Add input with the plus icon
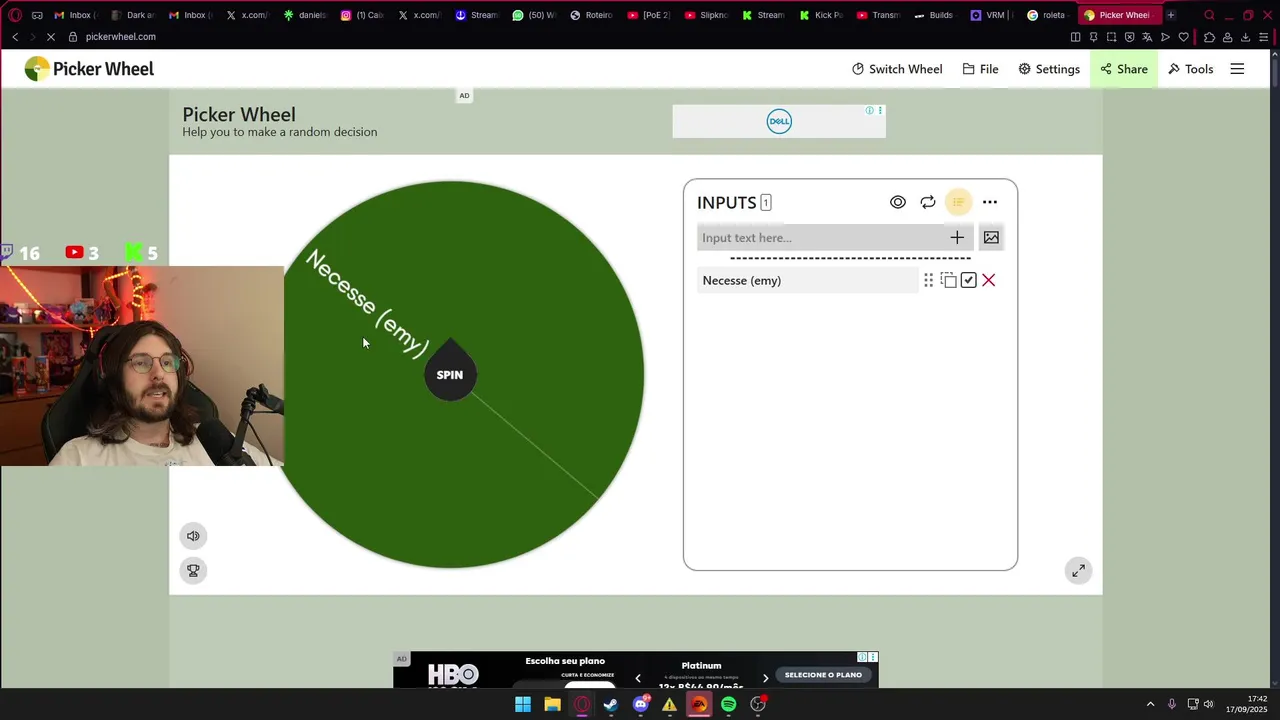 [x=957, y=237]
